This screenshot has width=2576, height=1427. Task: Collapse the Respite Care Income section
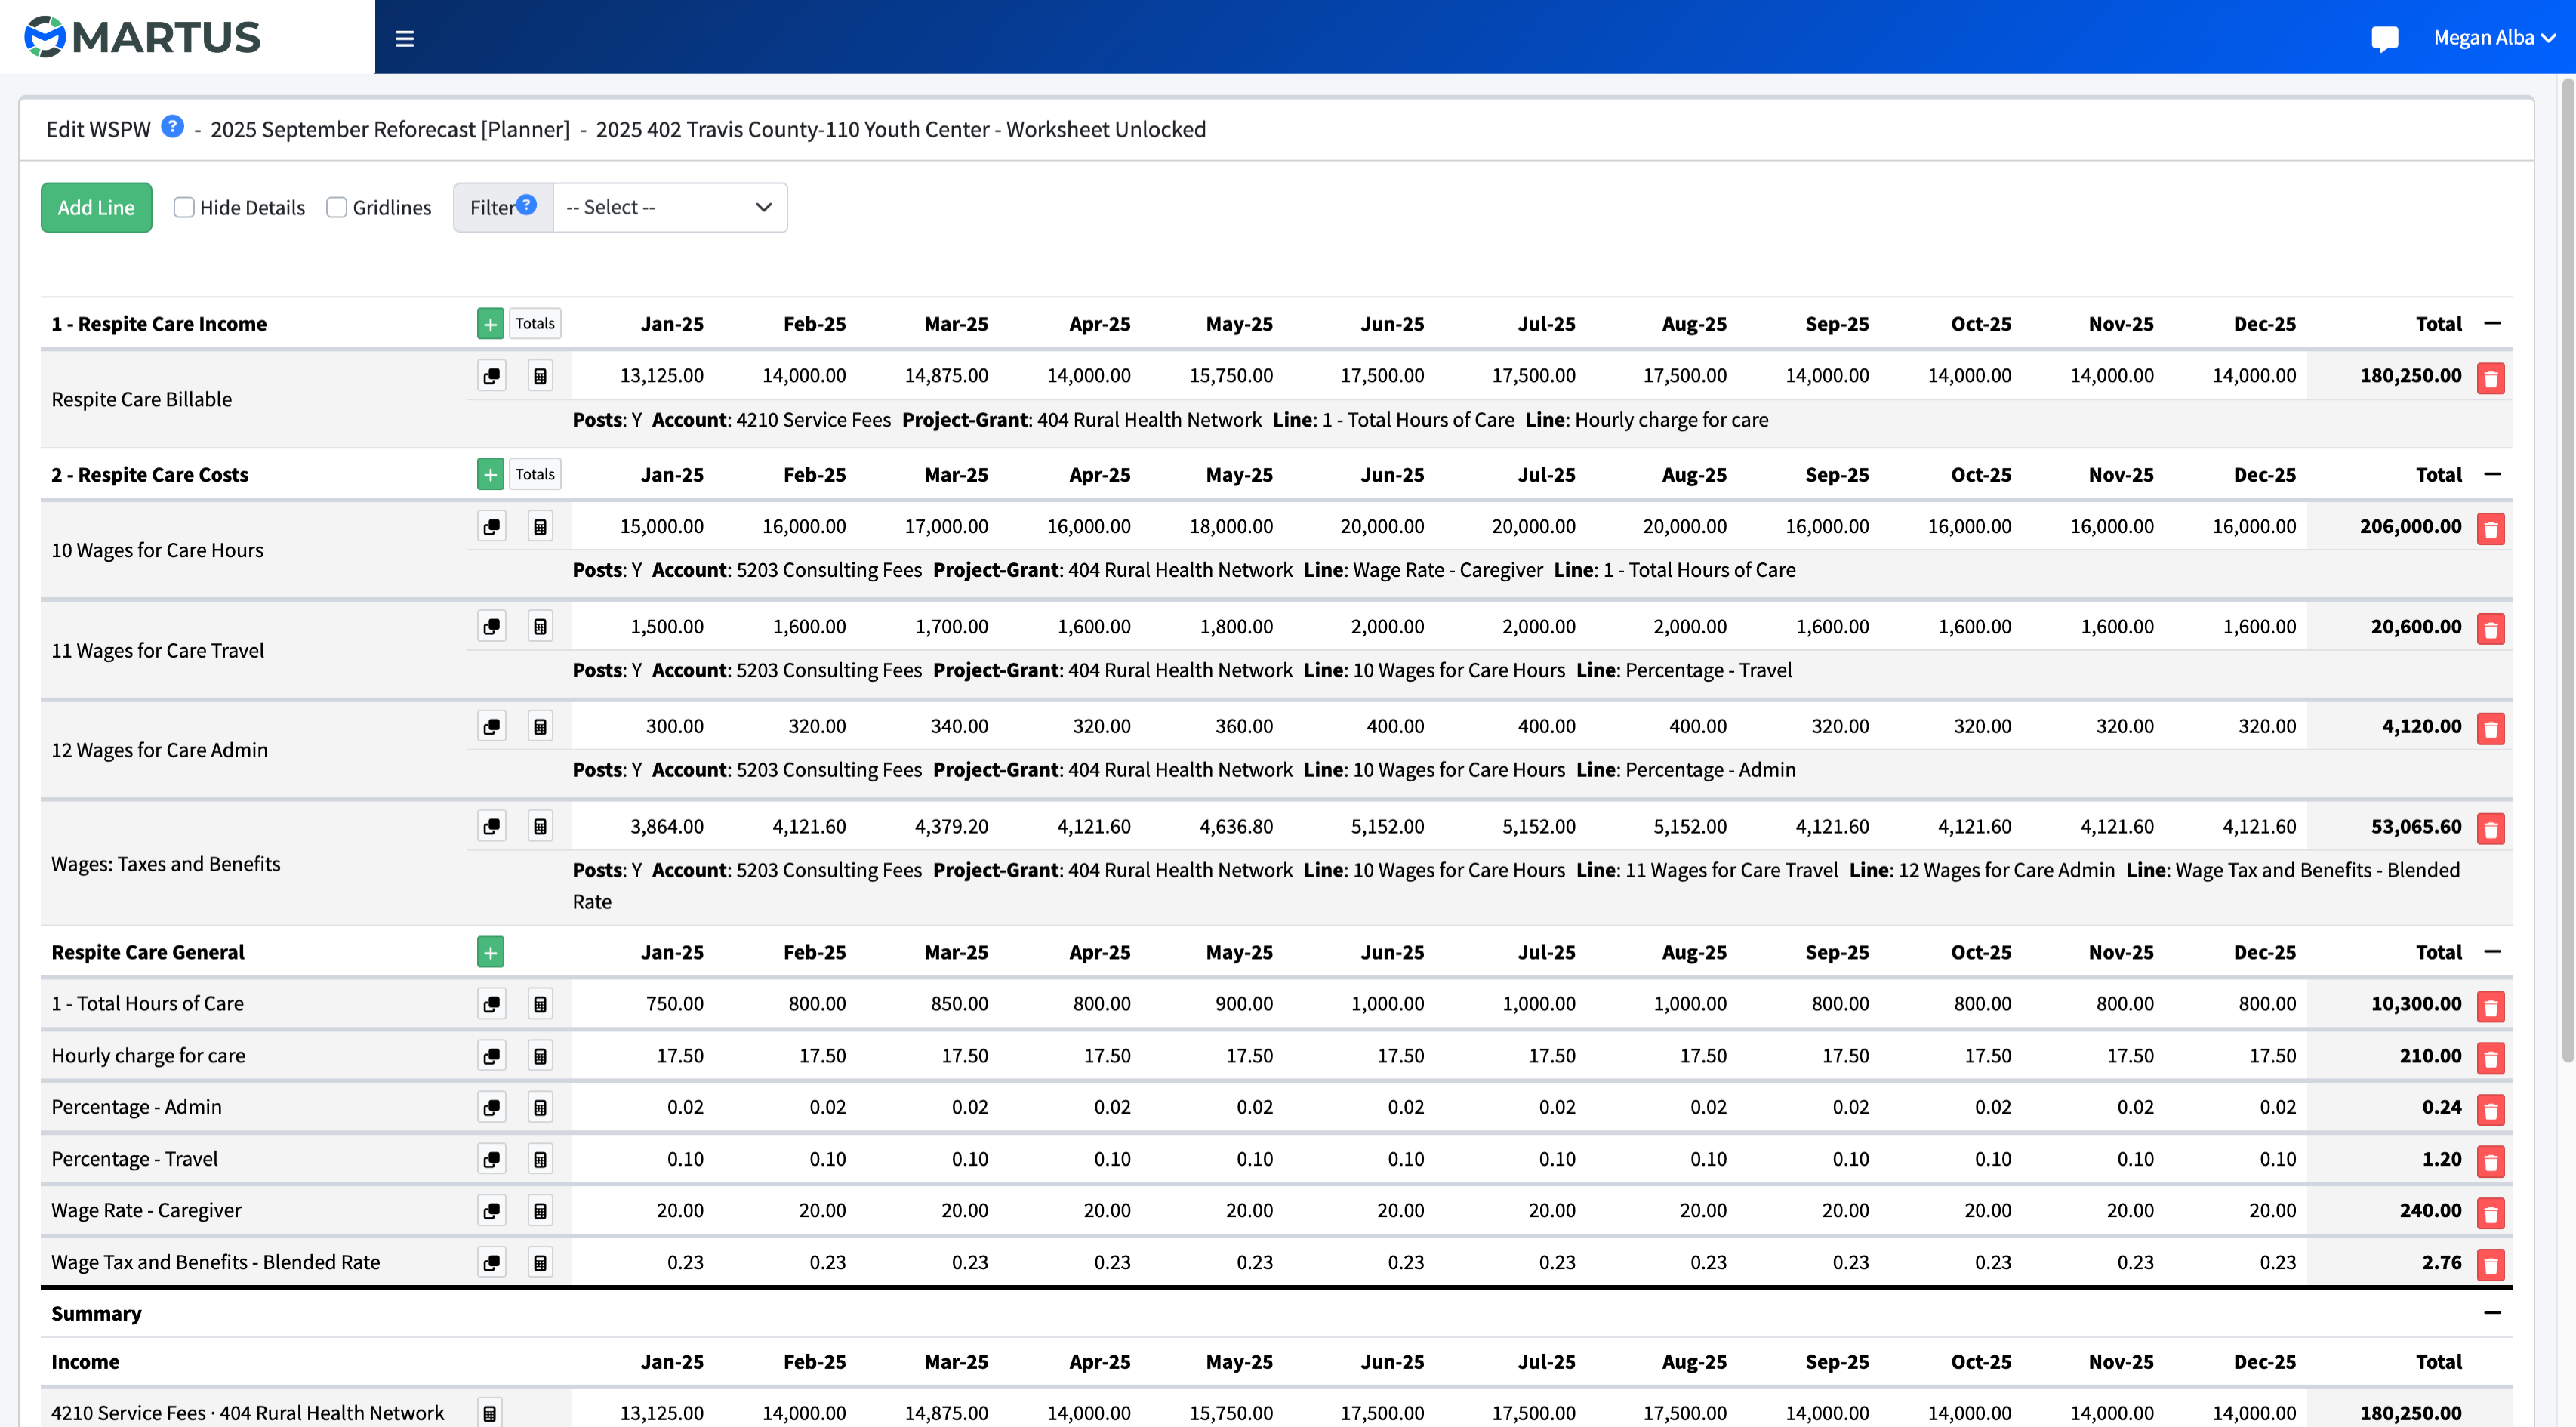click(x=2492, y=323)
